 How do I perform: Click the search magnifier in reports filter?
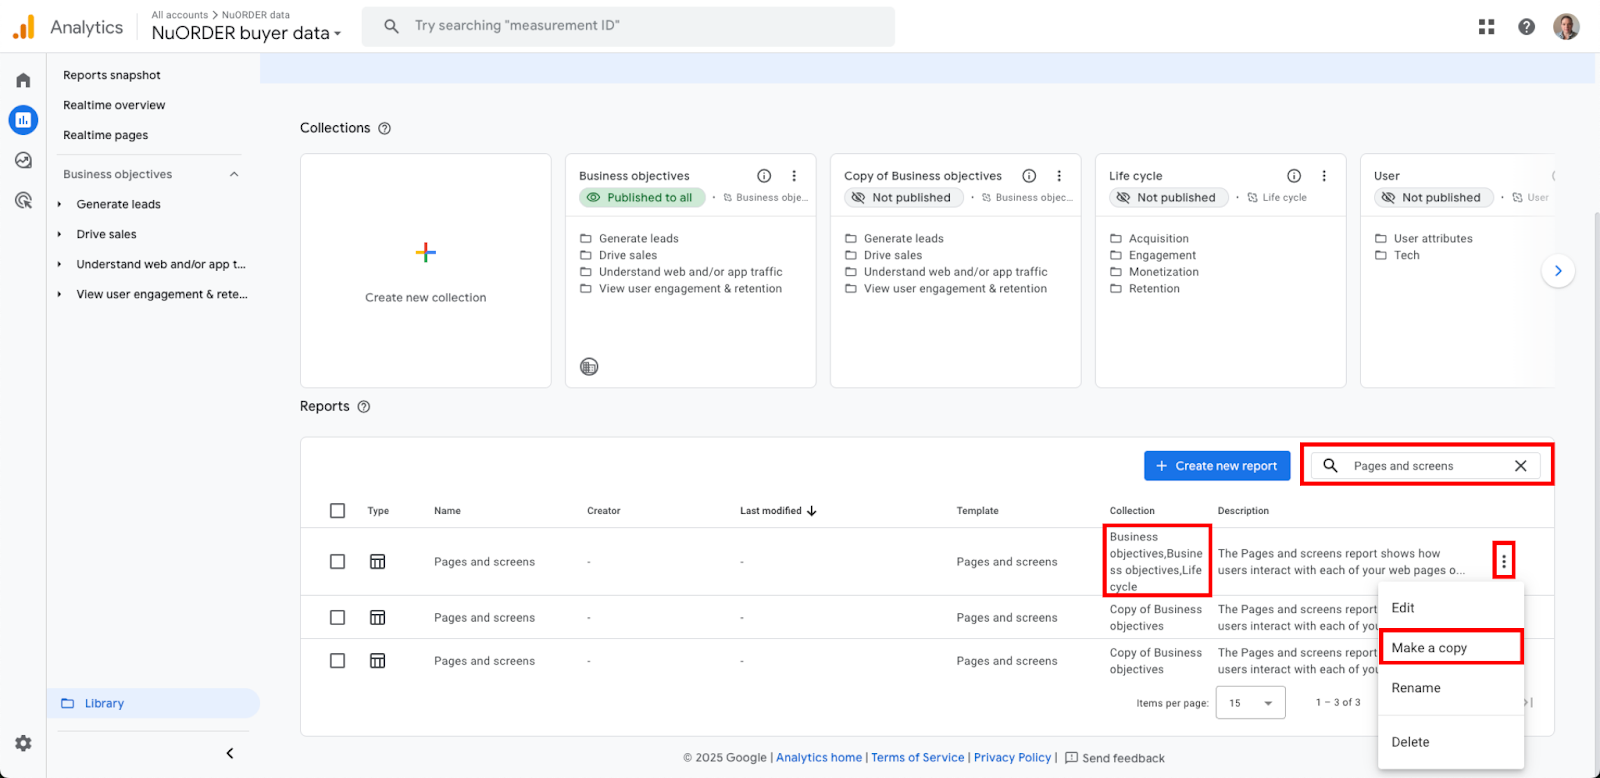(x=1330, y=466)
